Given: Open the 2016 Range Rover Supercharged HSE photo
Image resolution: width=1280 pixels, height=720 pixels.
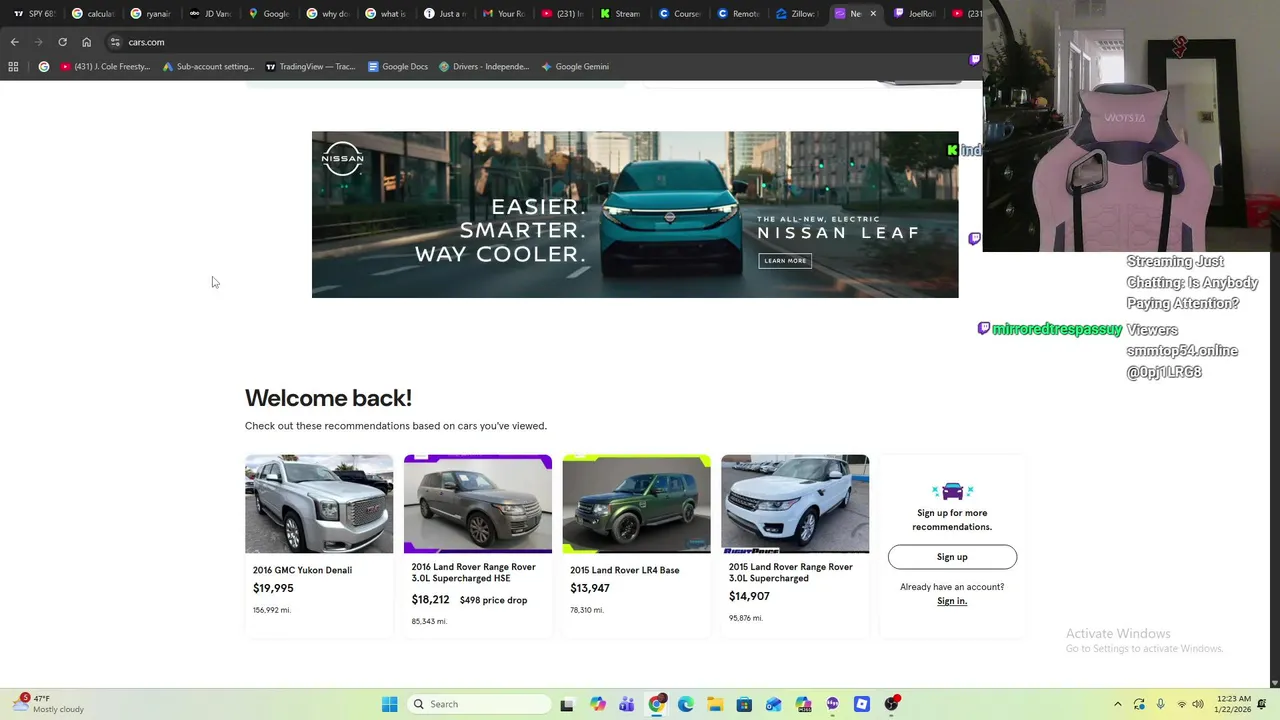Looking at the screenshot, I should click(478, 504).
